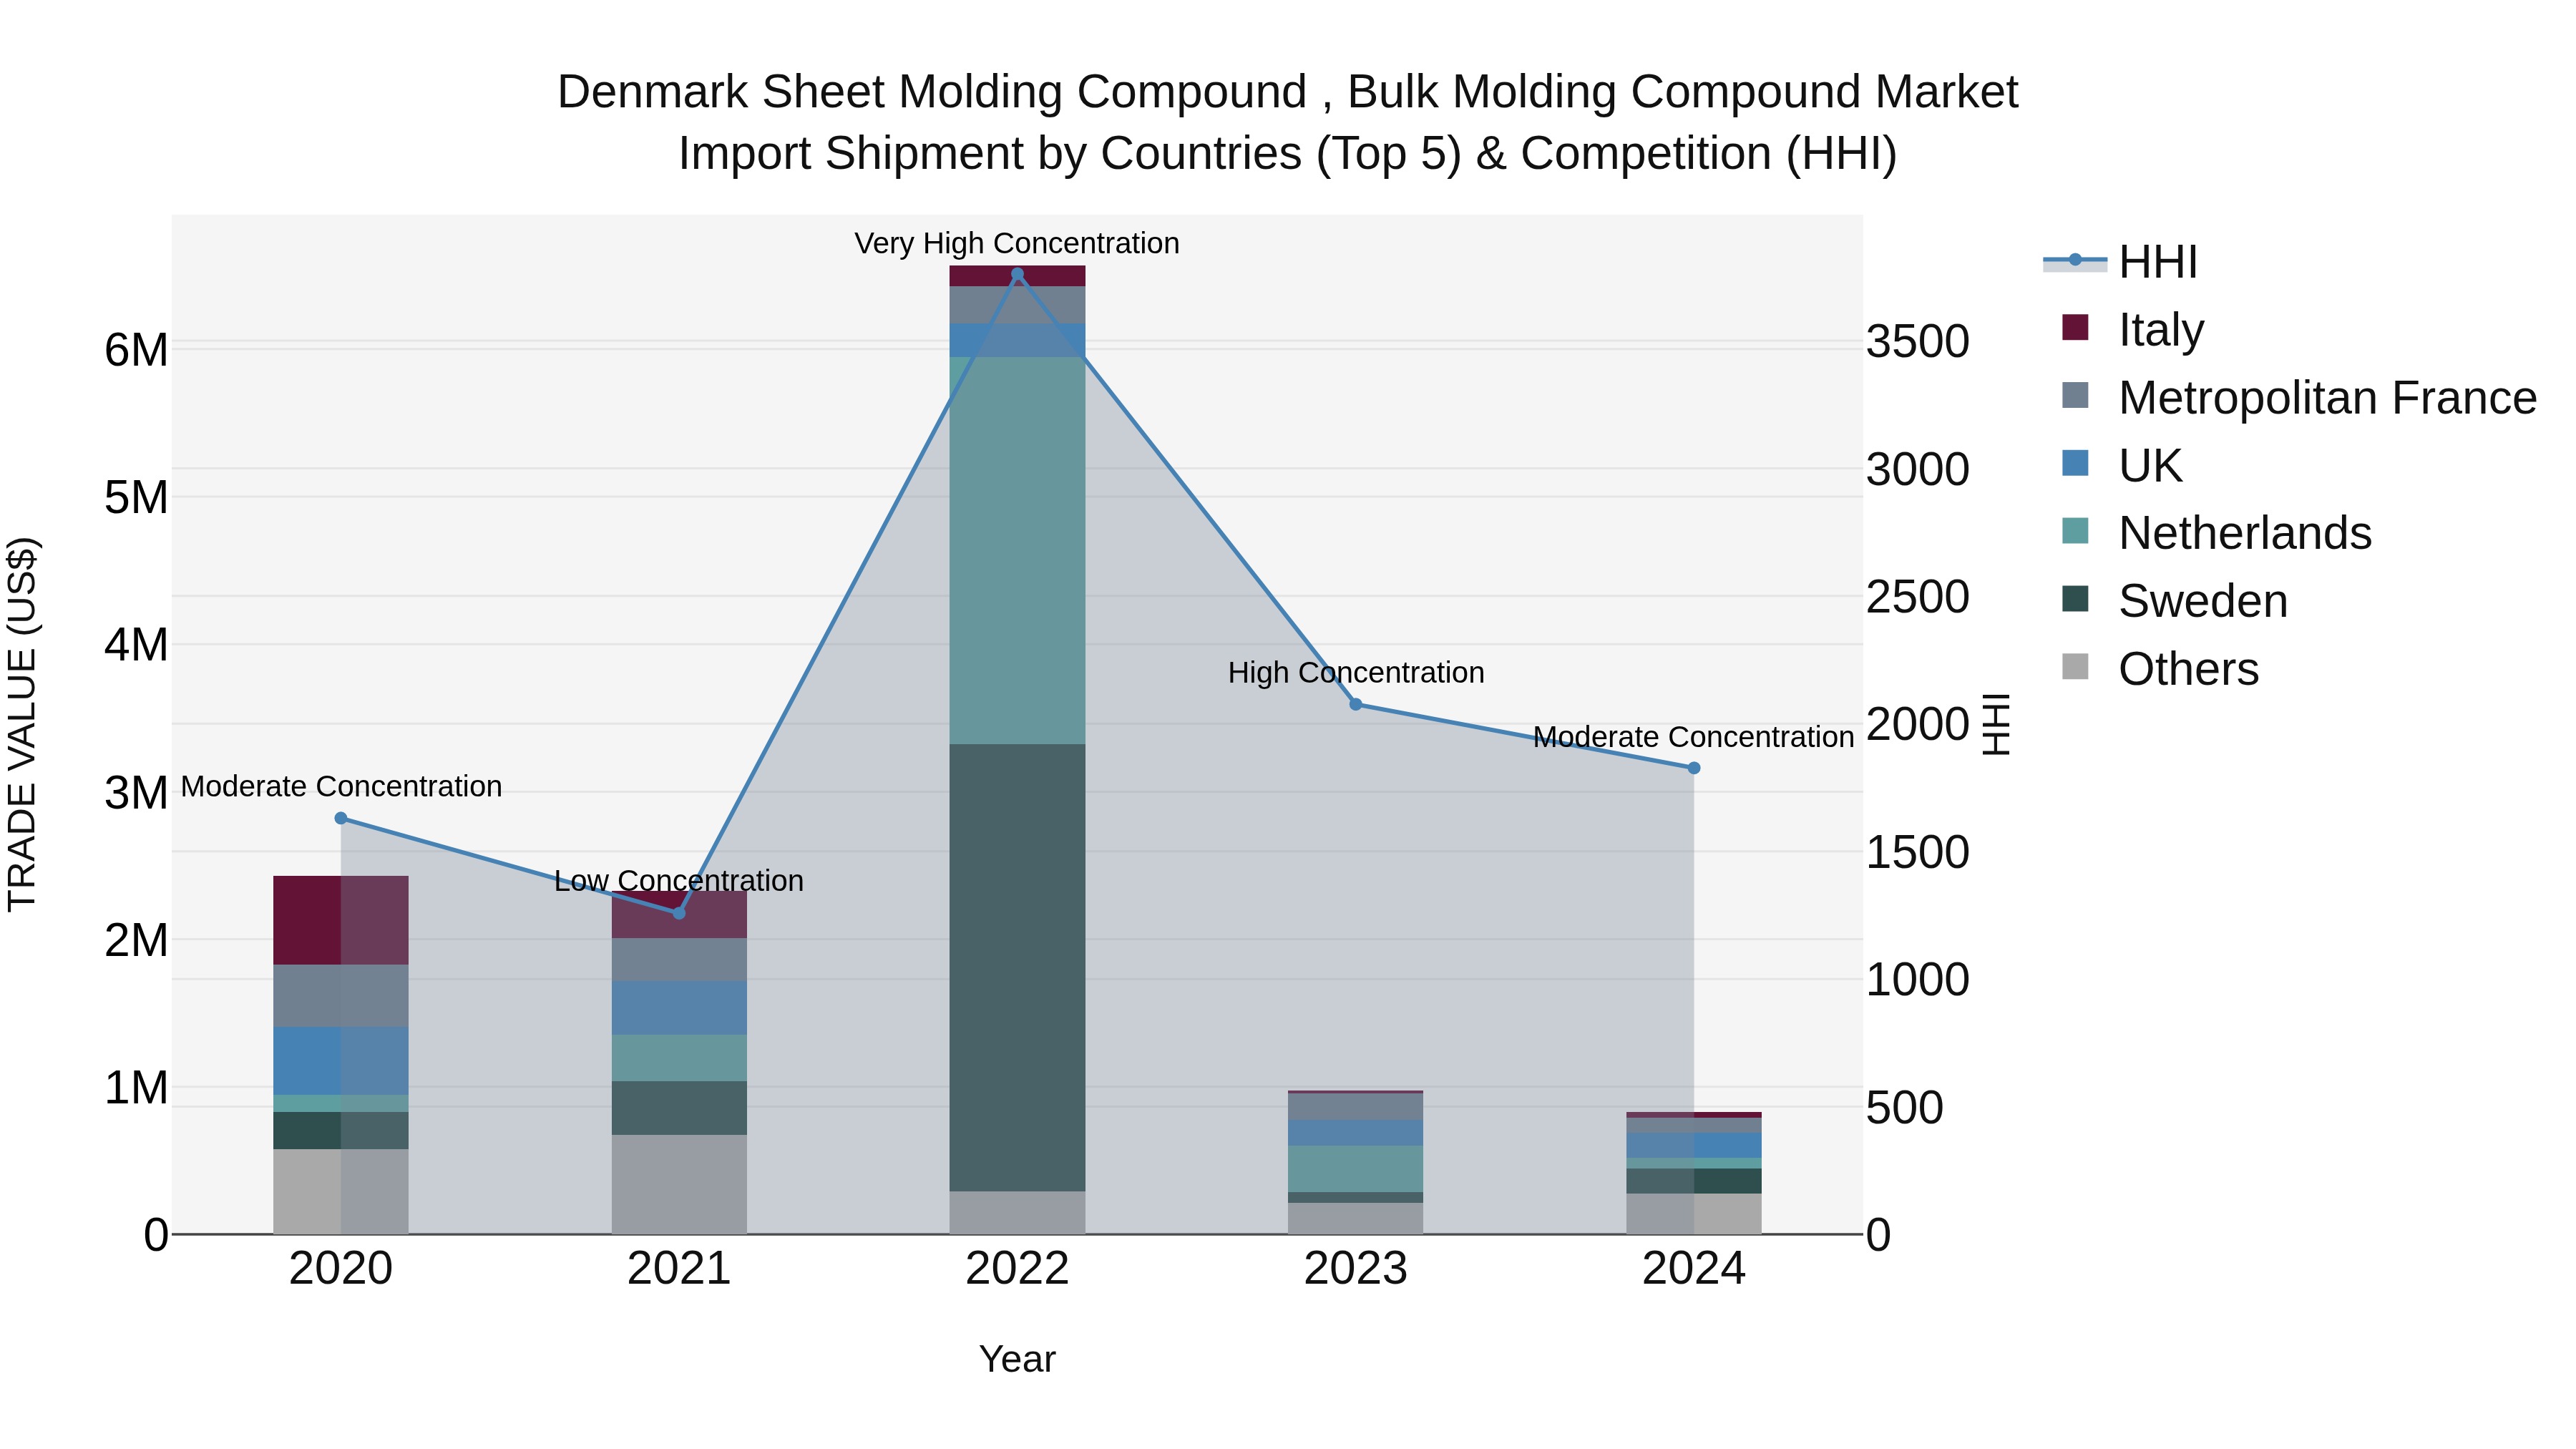The height and width of the screenshot is (1449, 2576).
Task: Click the Italy segment of 2020 bar
Action: (x=341, y=920)
